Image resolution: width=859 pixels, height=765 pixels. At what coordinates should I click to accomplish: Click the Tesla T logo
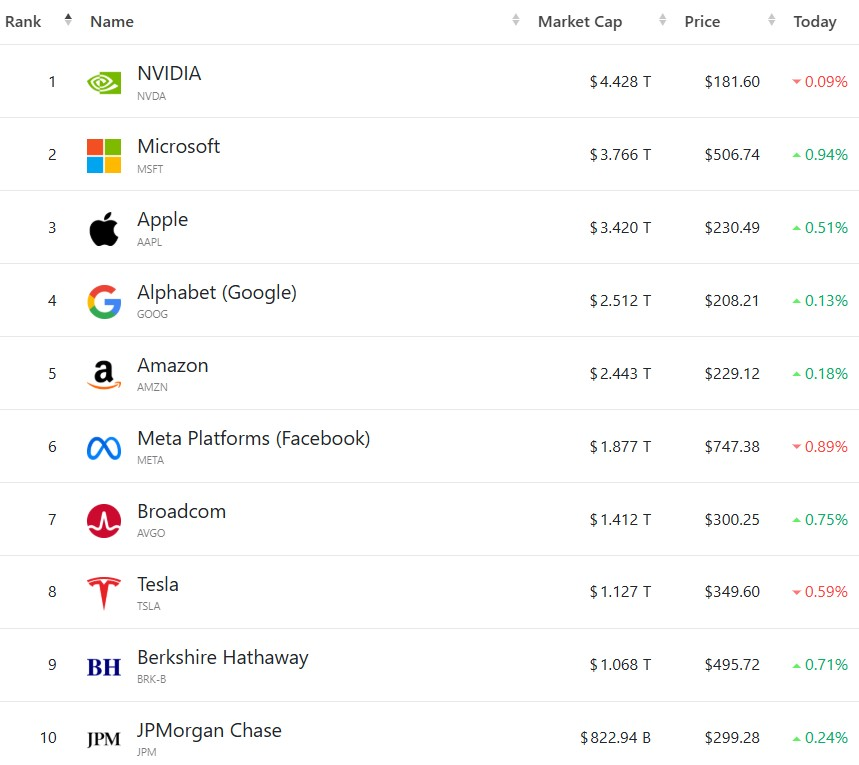[104, 593]
